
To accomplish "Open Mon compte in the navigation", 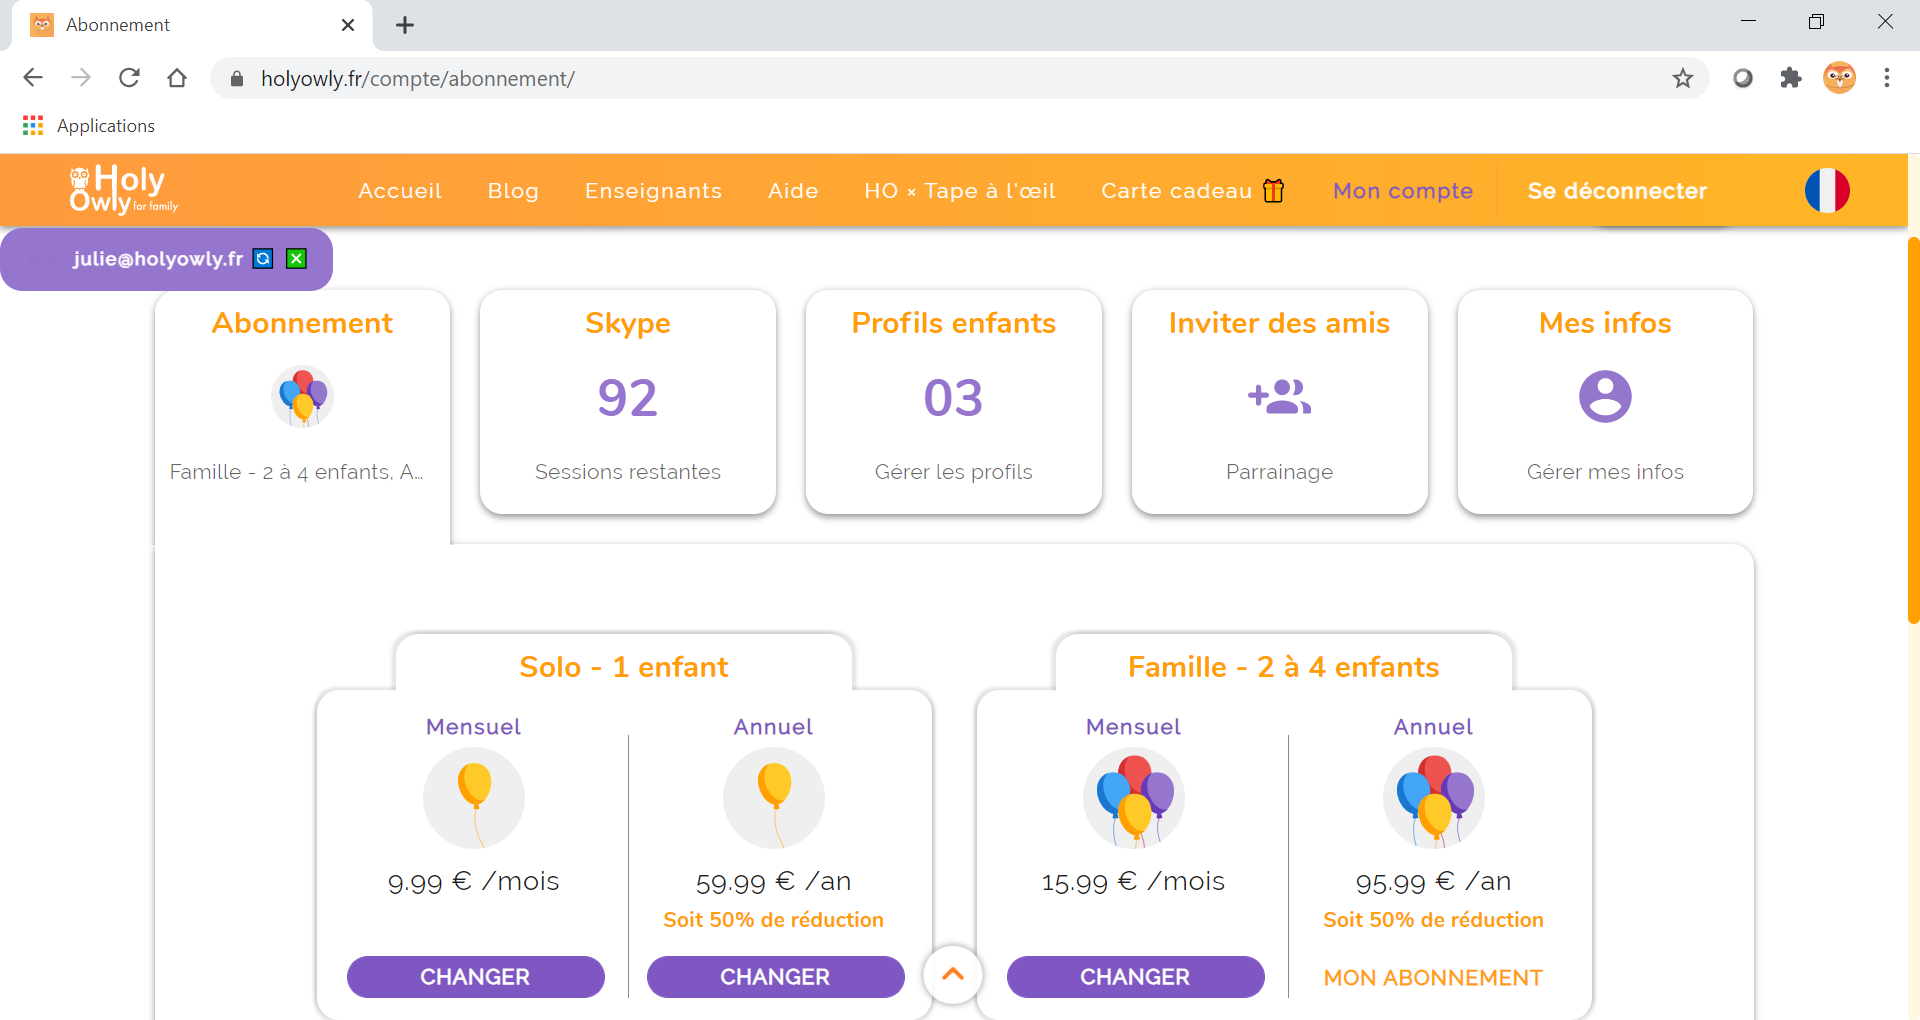I will (1403, 191).
